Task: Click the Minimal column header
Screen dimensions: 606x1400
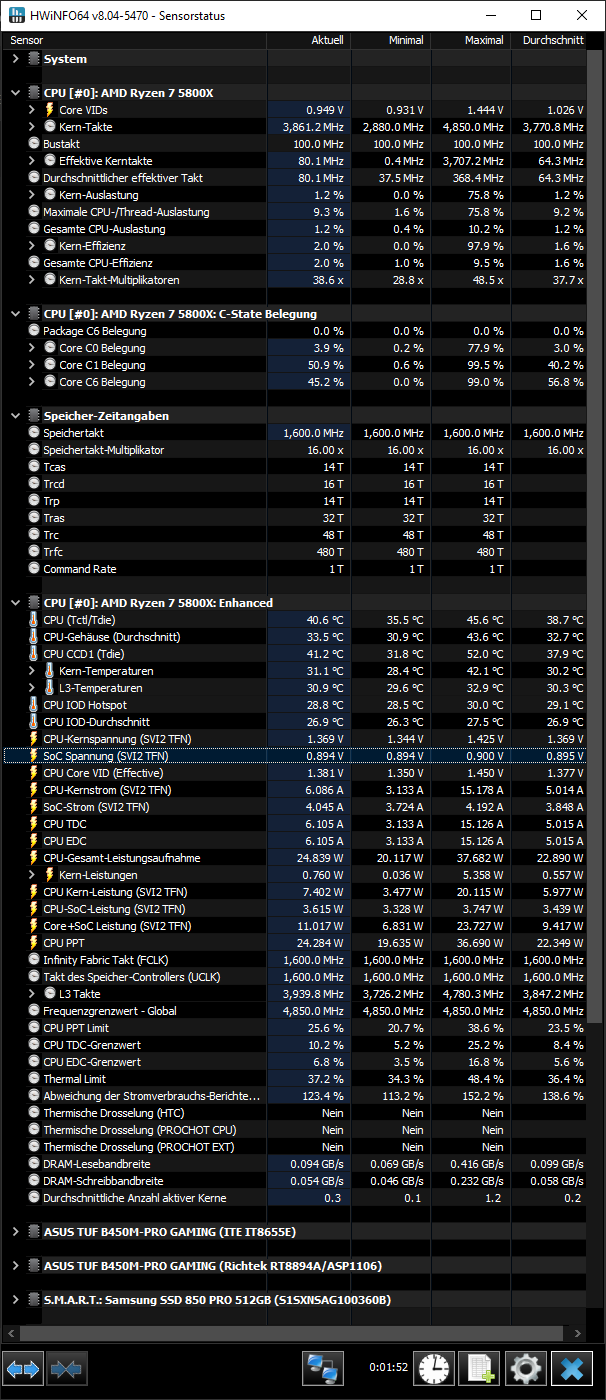Action: (x=390, y=40)
